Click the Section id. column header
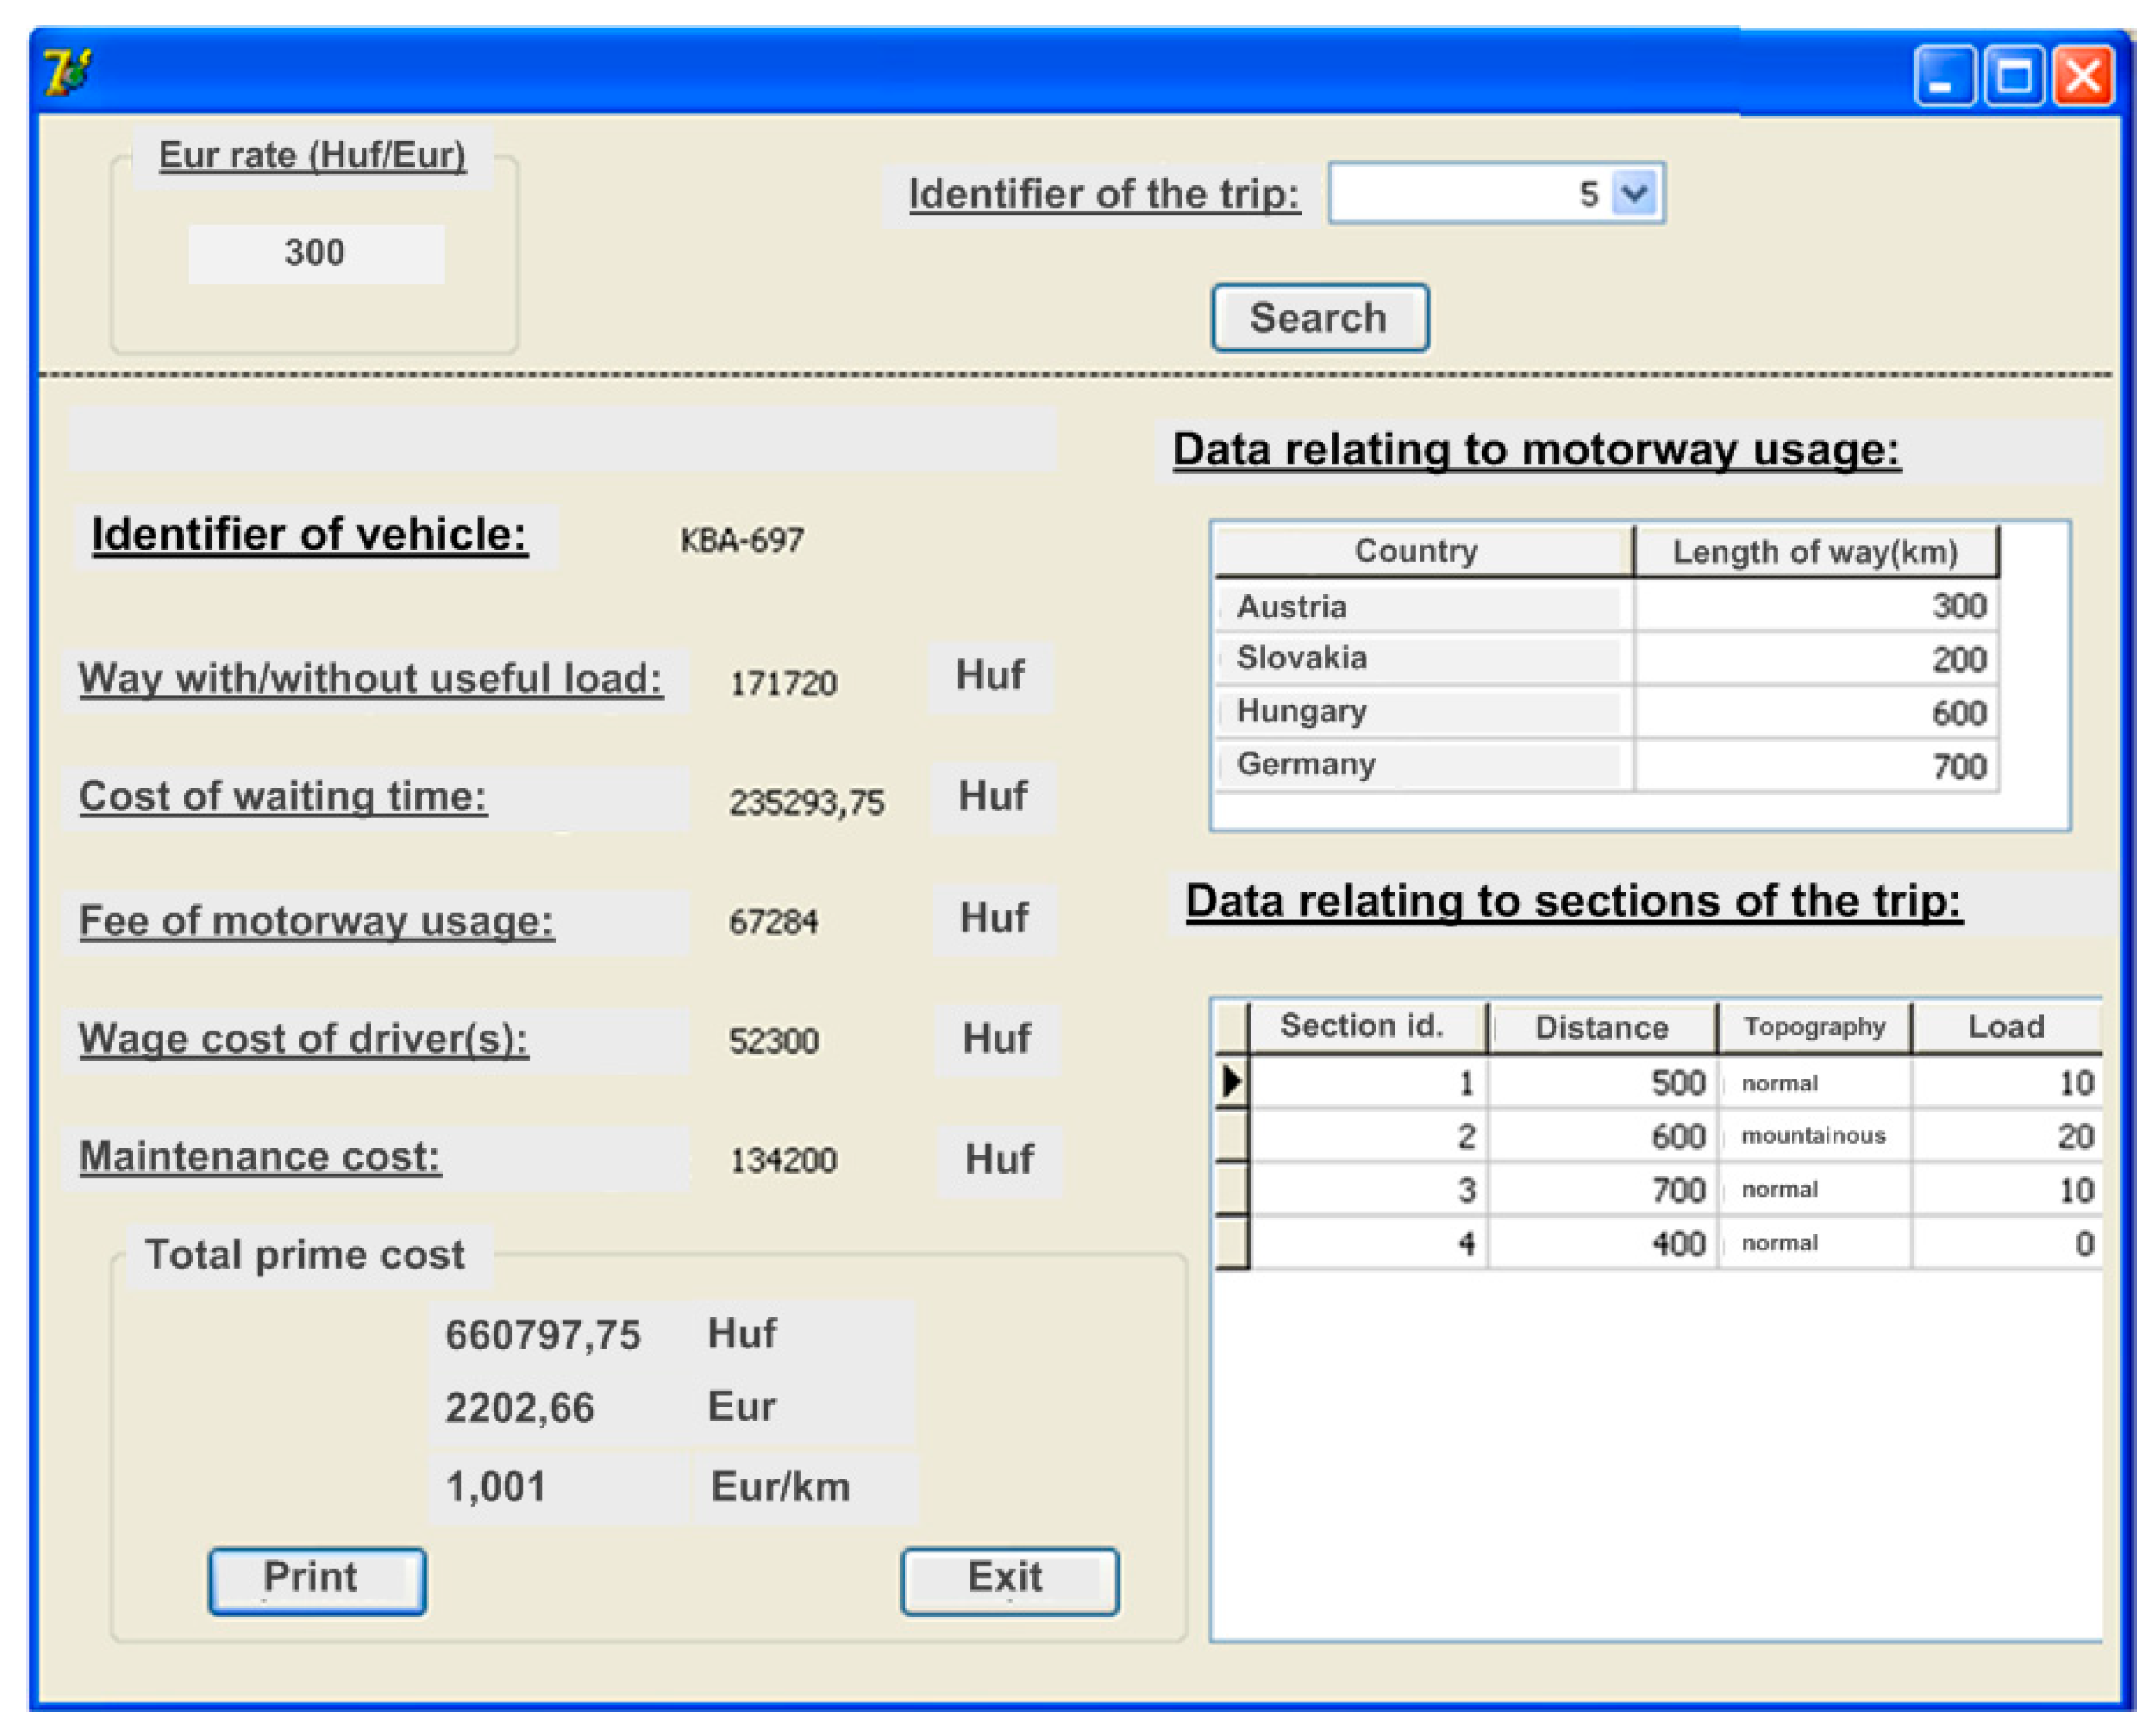 tap(1366, 1026)
